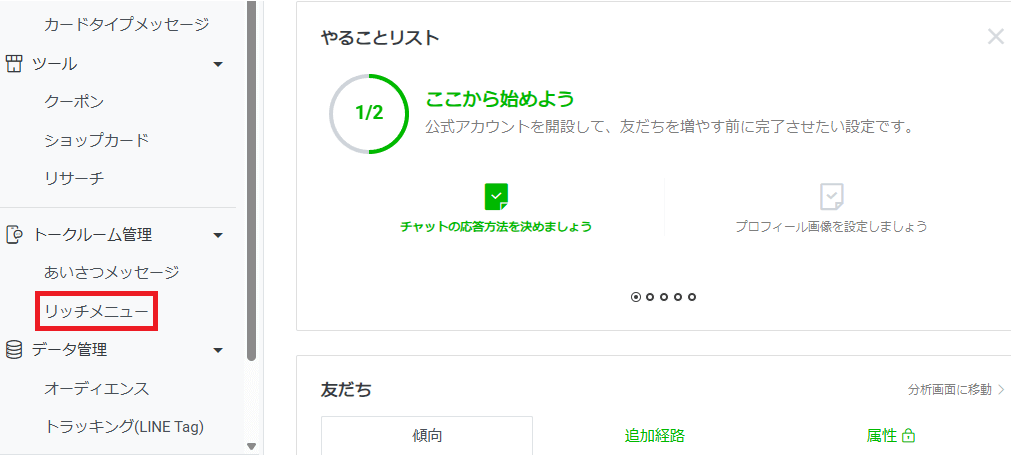Viewport: 1011px width, 455px height.
Task: Click the 1/2 progress circle
Action: (369, 113)
